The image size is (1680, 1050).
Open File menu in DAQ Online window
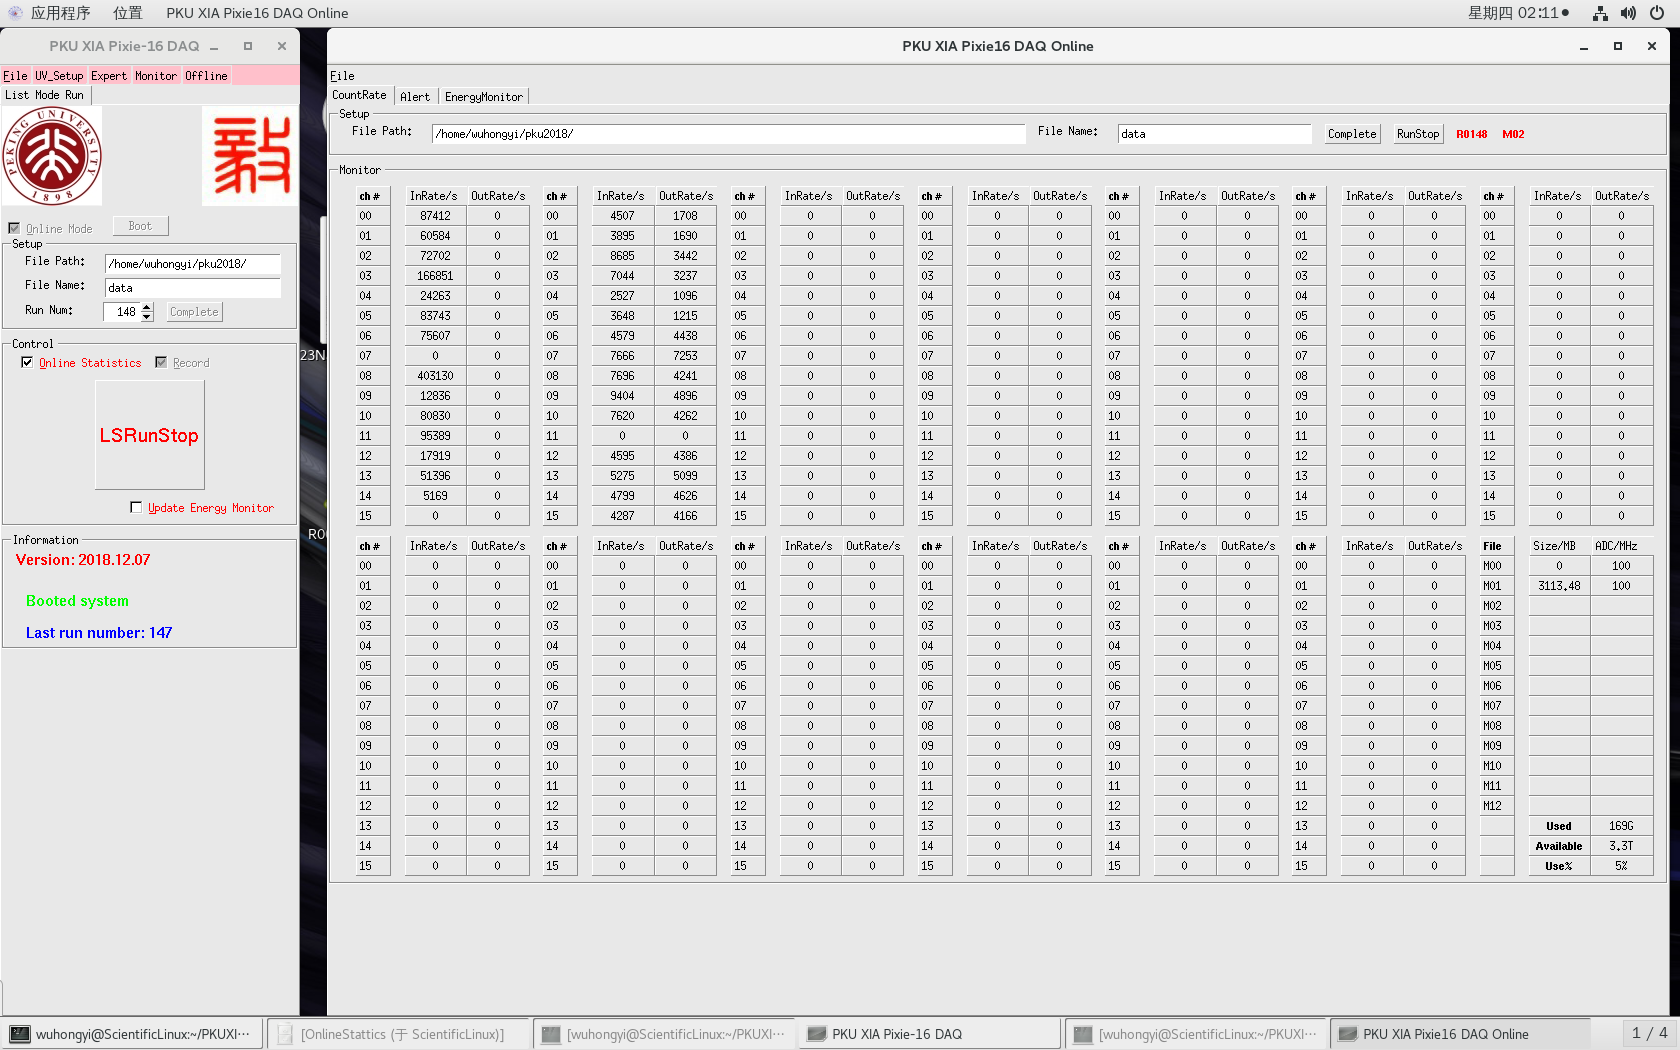click(x=342, y=76)
